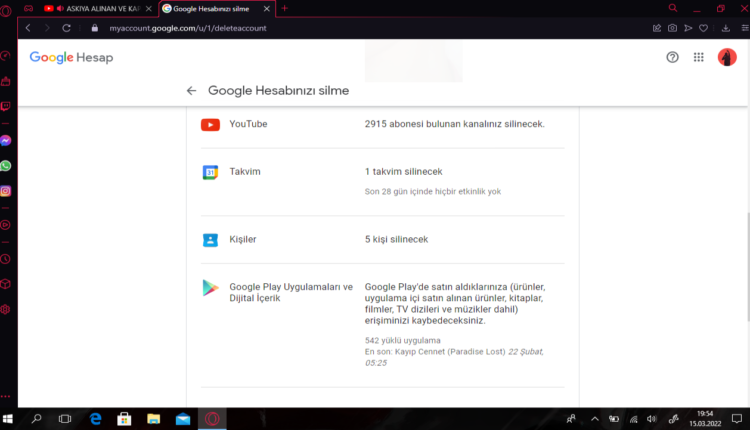750x430 pixels.
Task: Open History clock icon in the sidebar
Action: [x=6, y=259]
